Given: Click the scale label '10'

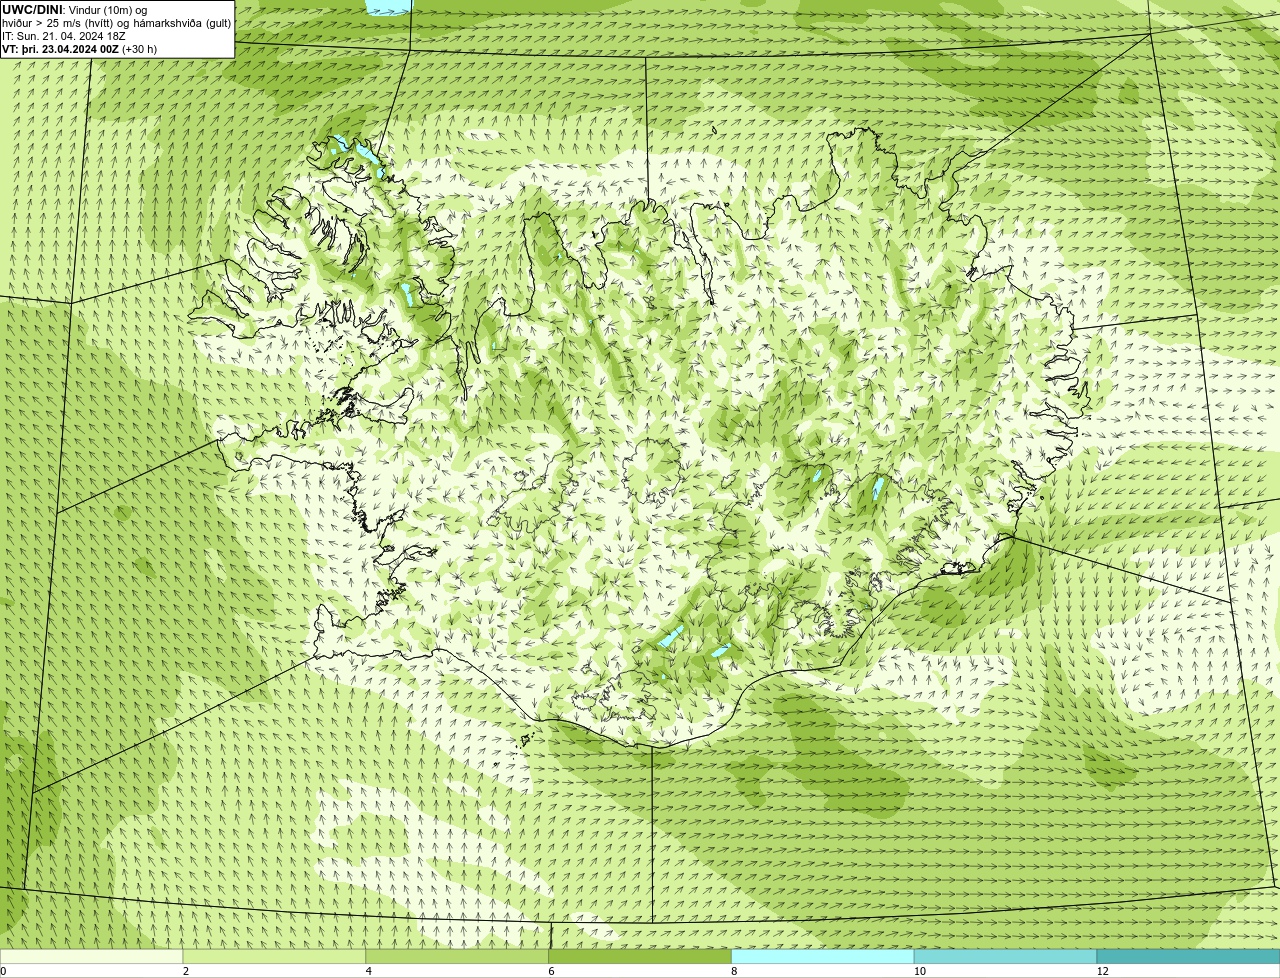Looking at the screenshot, I should [x=919, y=971].
